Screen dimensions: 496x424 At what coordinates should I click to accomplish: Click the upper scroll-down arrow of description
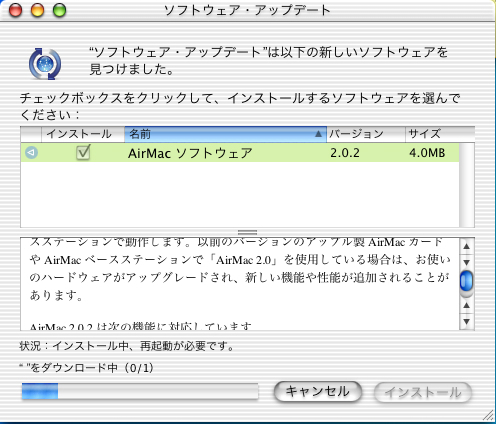click(x=467, y=262)
